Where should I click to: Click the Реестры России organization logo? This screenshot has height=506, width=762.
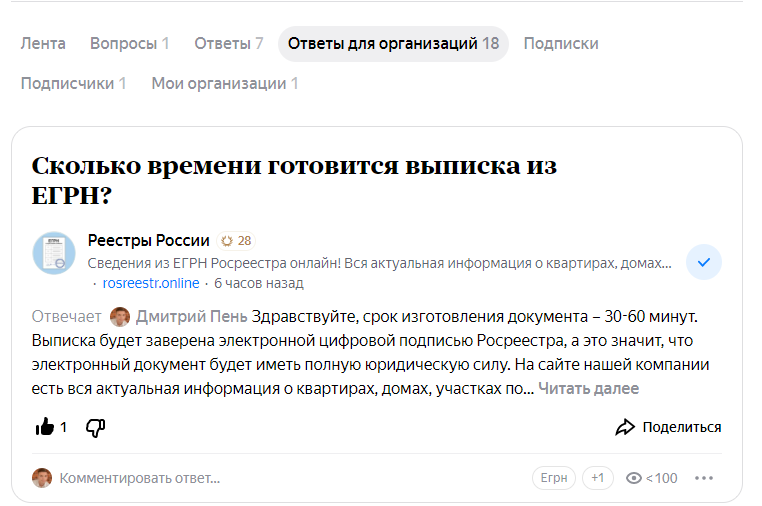coord(54,253)
